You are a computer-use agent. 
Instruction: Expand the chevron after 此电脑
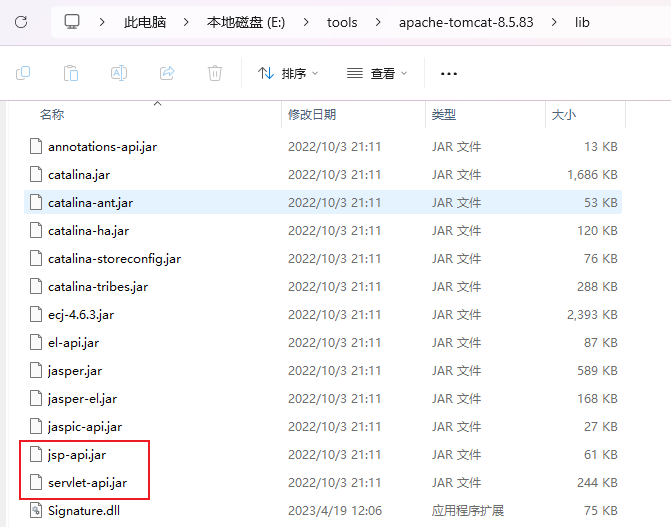186,22
